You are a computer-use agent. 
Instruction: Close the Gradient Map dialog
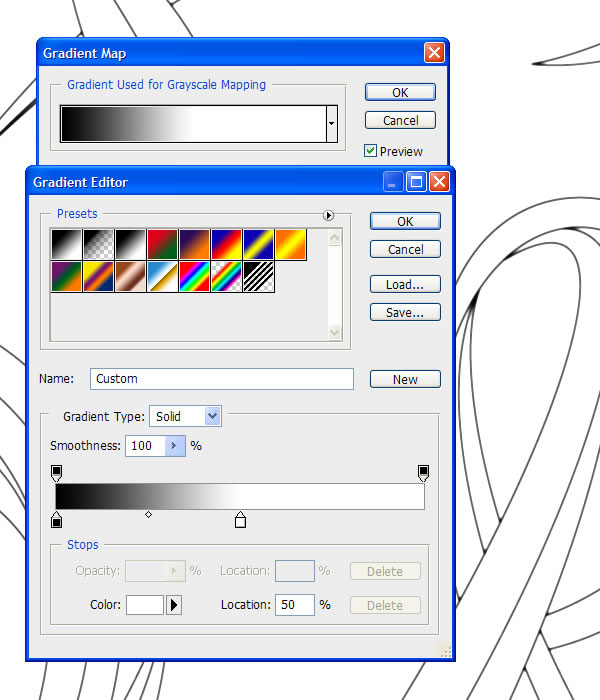pyautogui.click(x=434, y=53)
